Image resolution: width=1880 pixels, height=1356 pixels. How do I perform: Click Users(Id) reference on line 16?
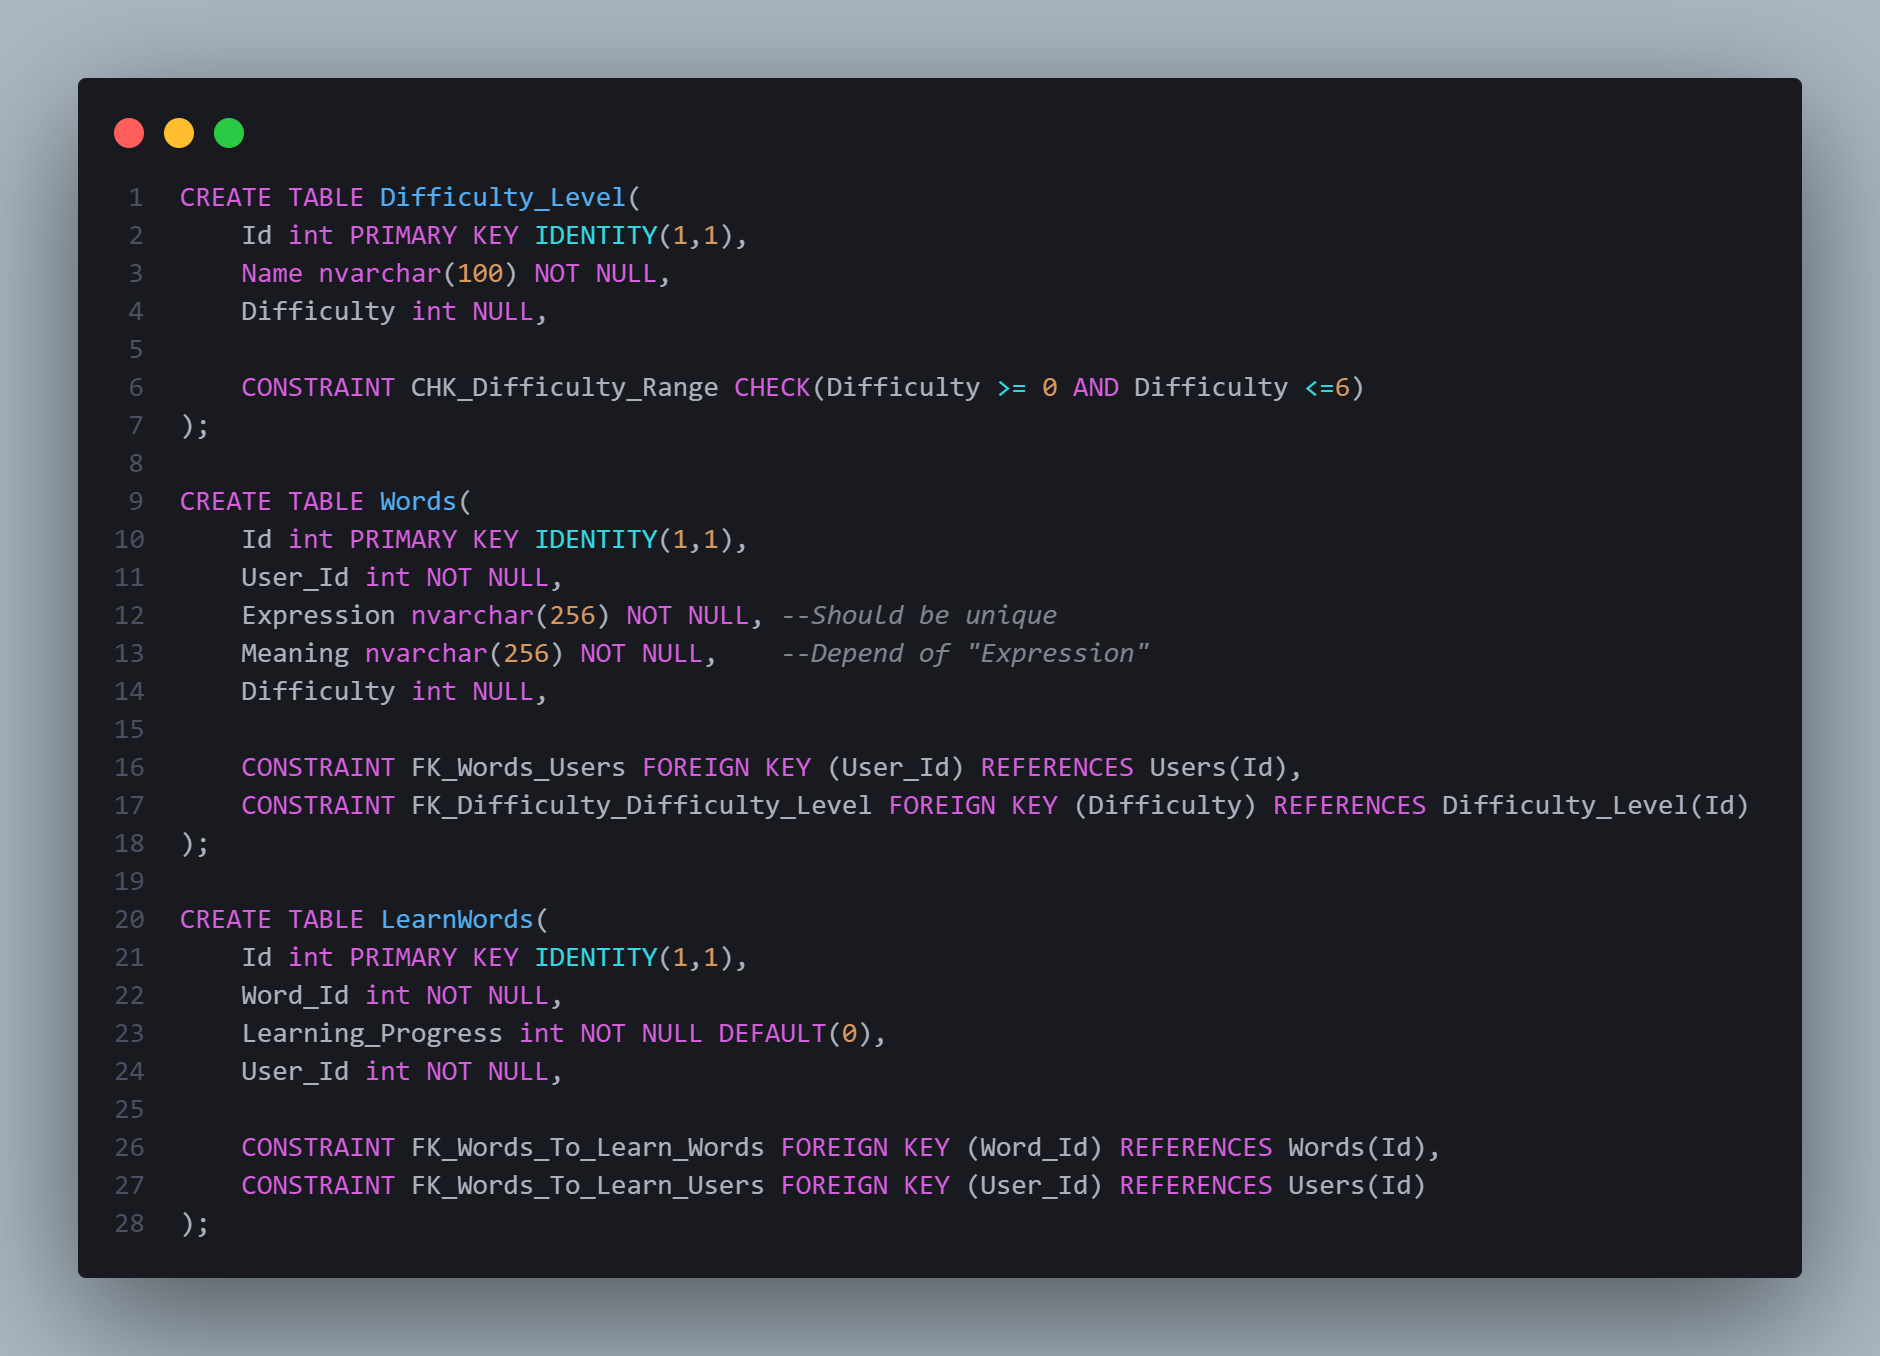point(1219,767)
